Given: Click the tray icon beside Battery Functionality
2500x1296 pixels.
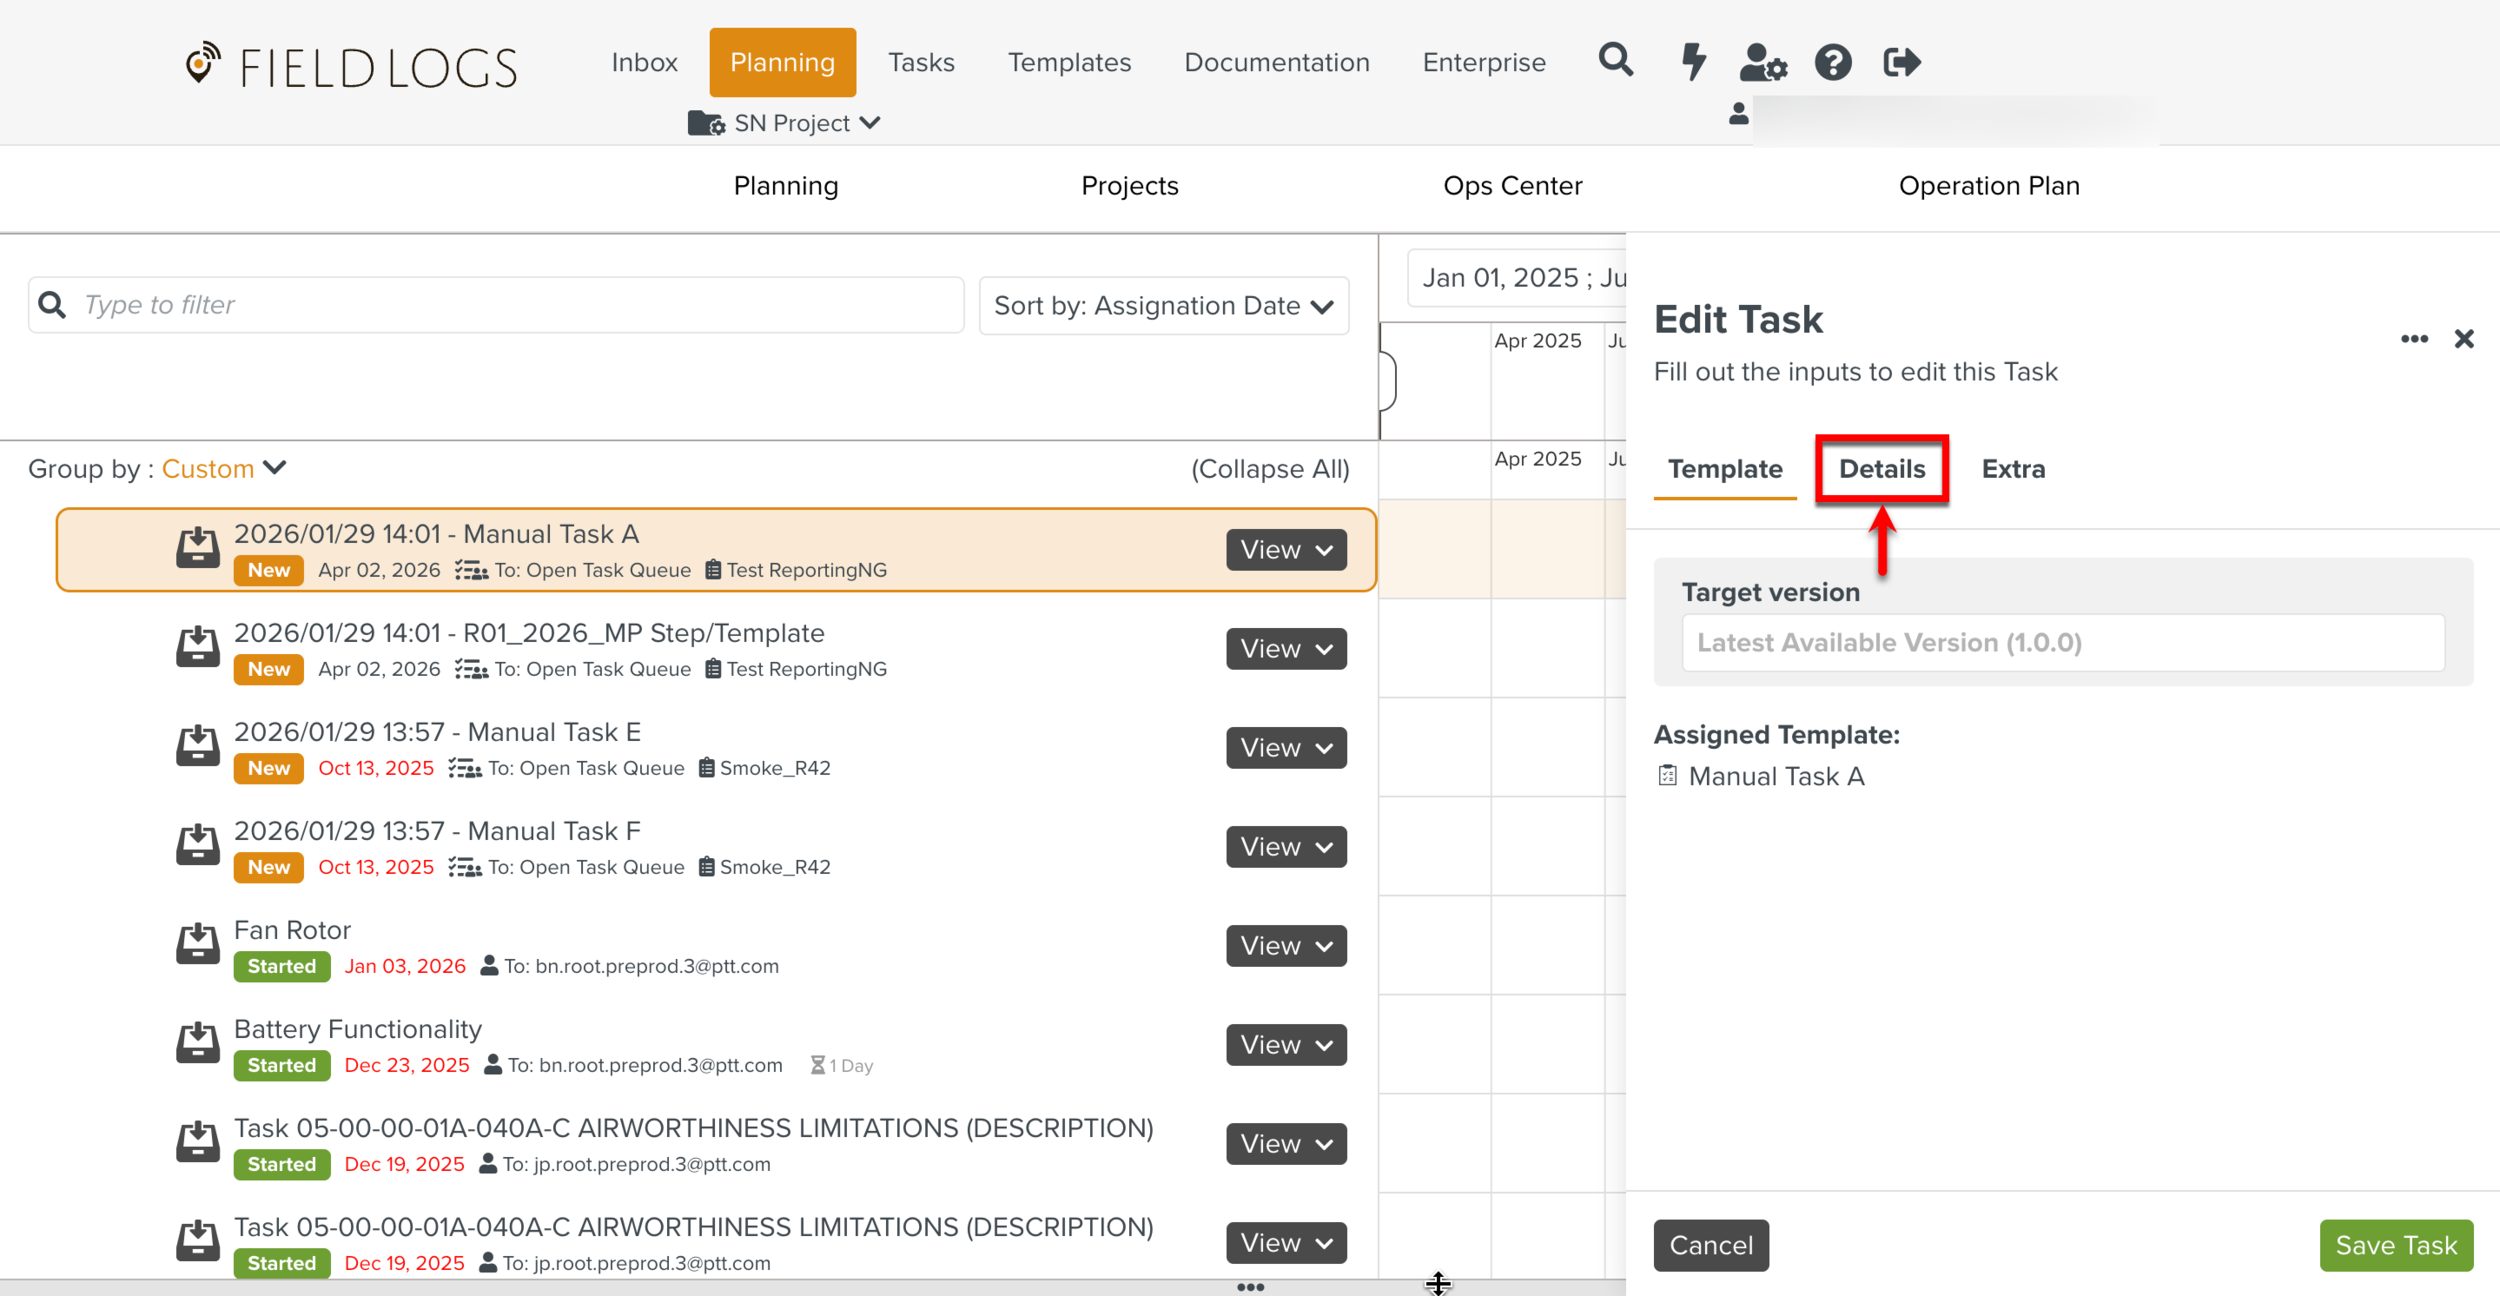Looking at the screenshot, I should tap(198, 1043).
